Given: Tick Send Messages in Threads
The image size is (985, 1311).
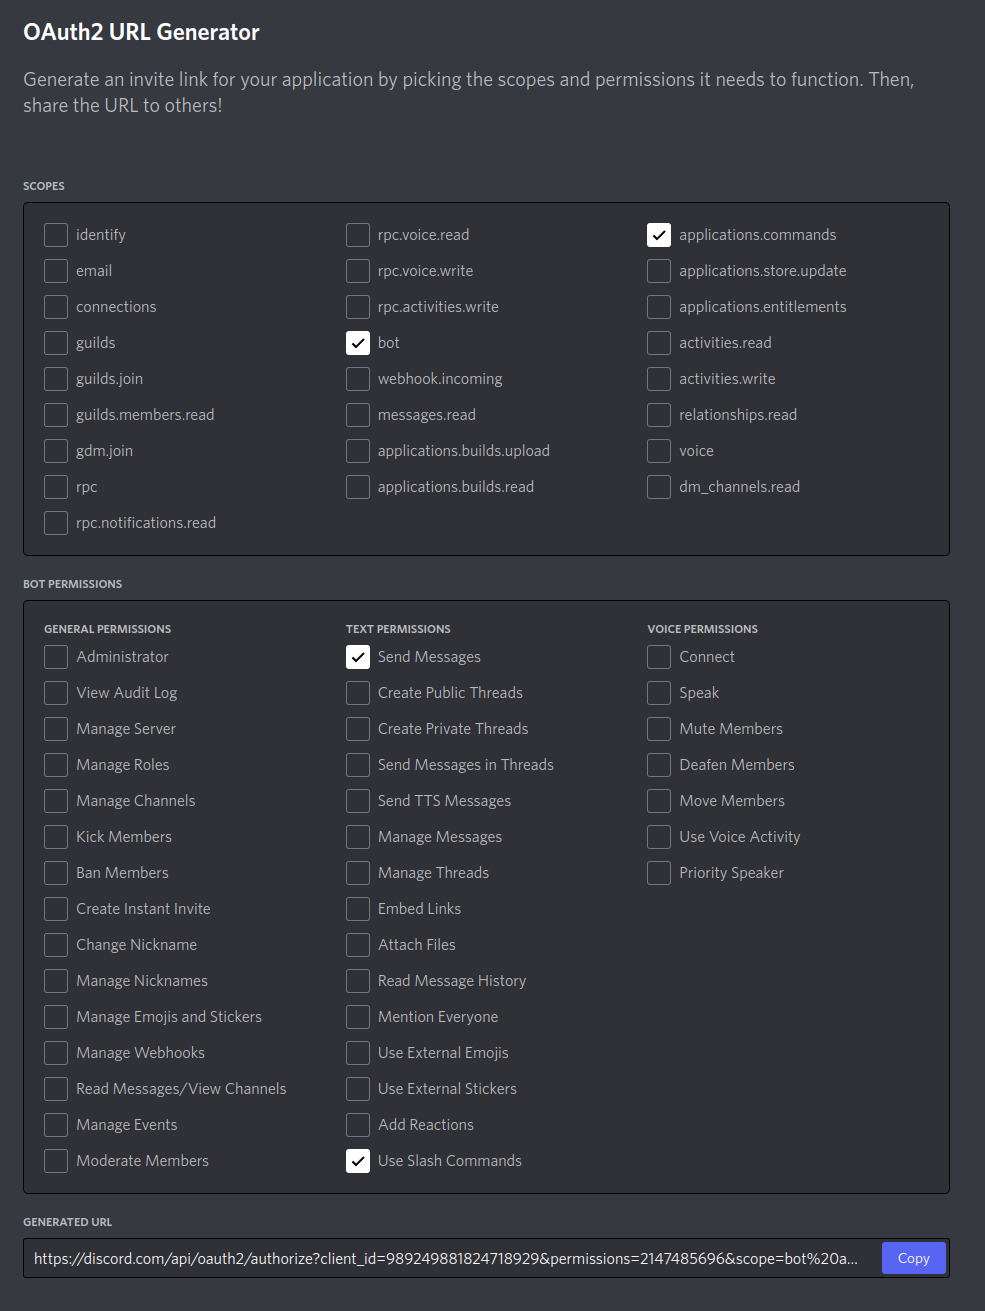Looking at the screenshot, I should [358, 765].
